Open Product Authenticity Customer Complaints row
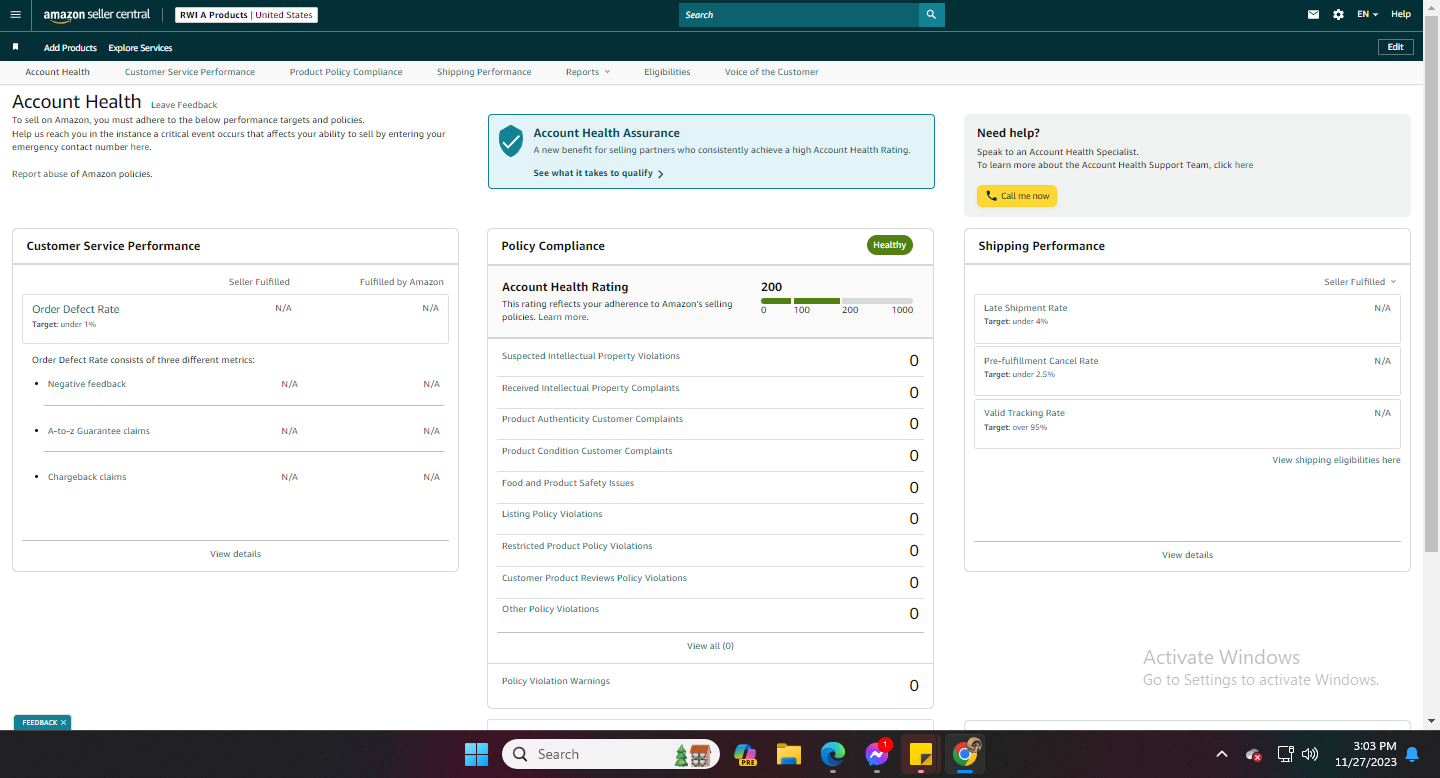1440x778 pixels. (x=710, y=423)
